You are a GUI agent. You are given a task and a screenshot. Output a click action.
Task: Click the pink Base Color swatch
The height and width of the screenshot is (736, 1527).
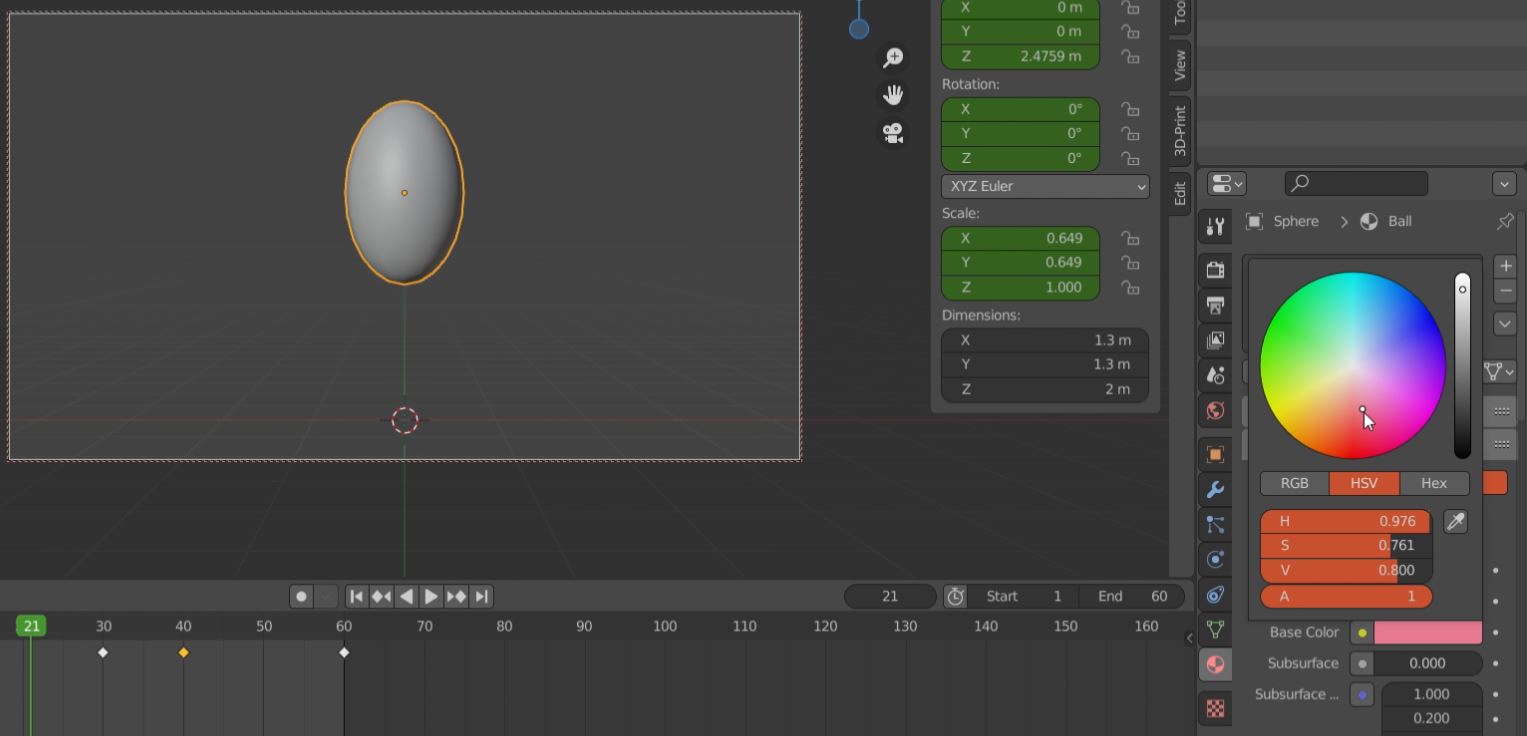click(x=1427, y=632)
